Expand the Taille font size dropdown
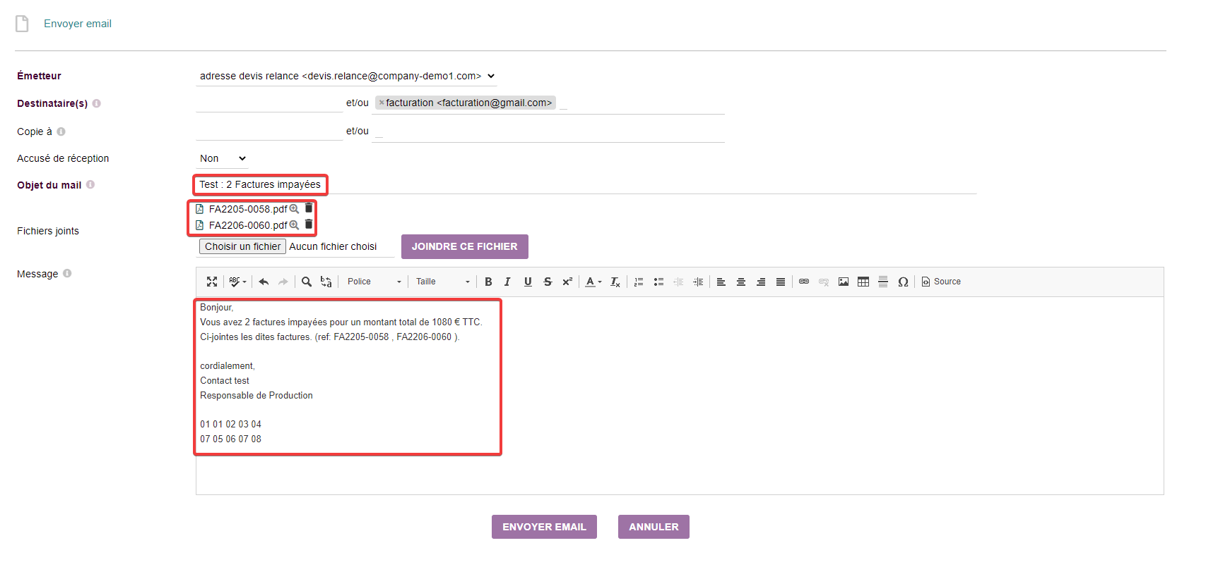Screen dimensions: 1228x567 click(x=443, y=282)
